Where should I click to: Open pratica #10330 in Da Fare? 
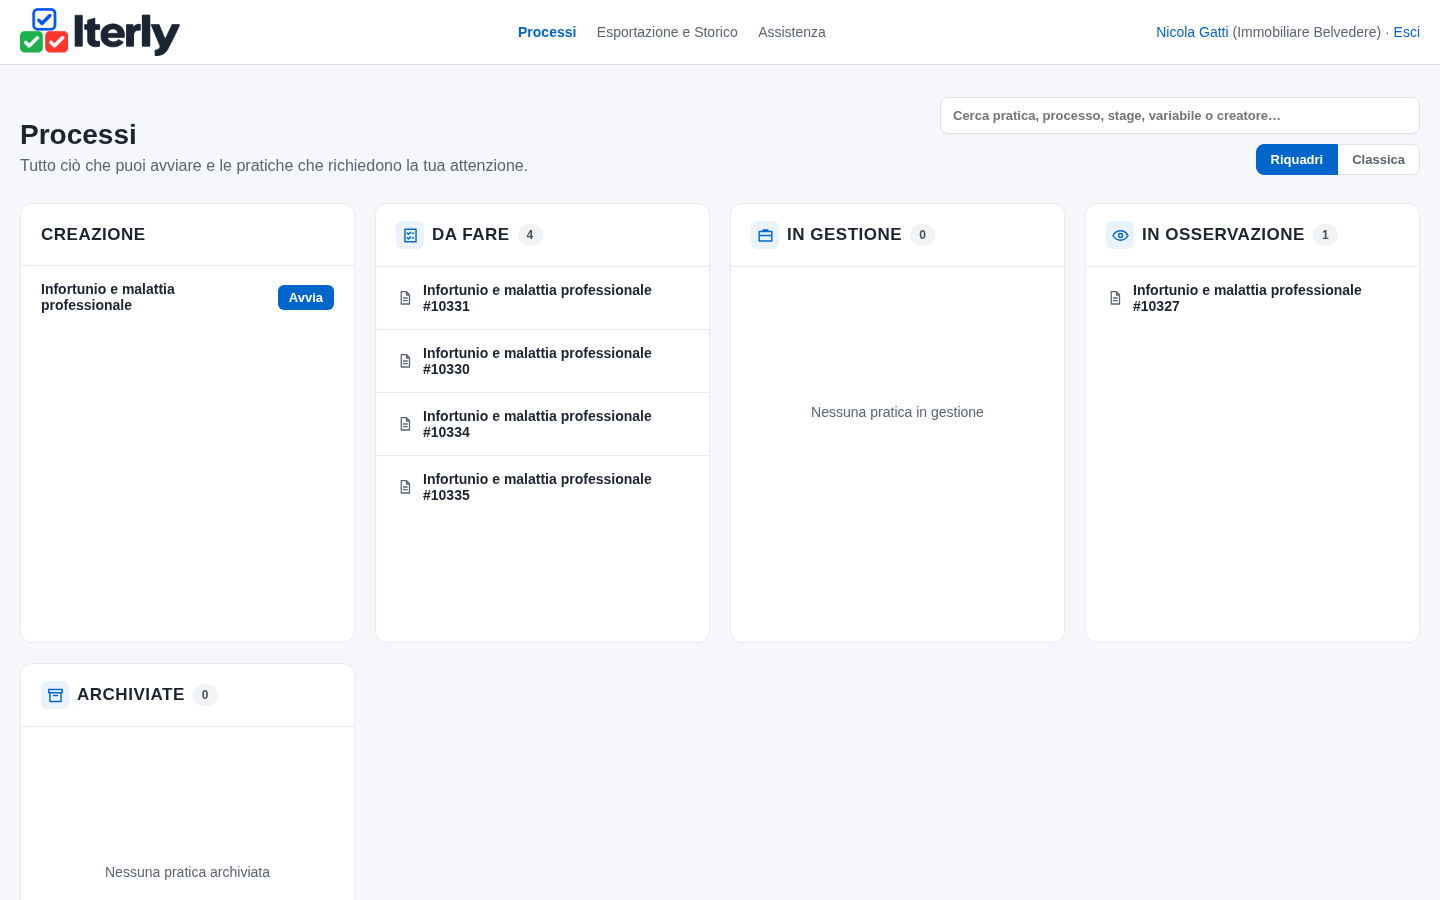pyautogui.click(x=542, y=361)
